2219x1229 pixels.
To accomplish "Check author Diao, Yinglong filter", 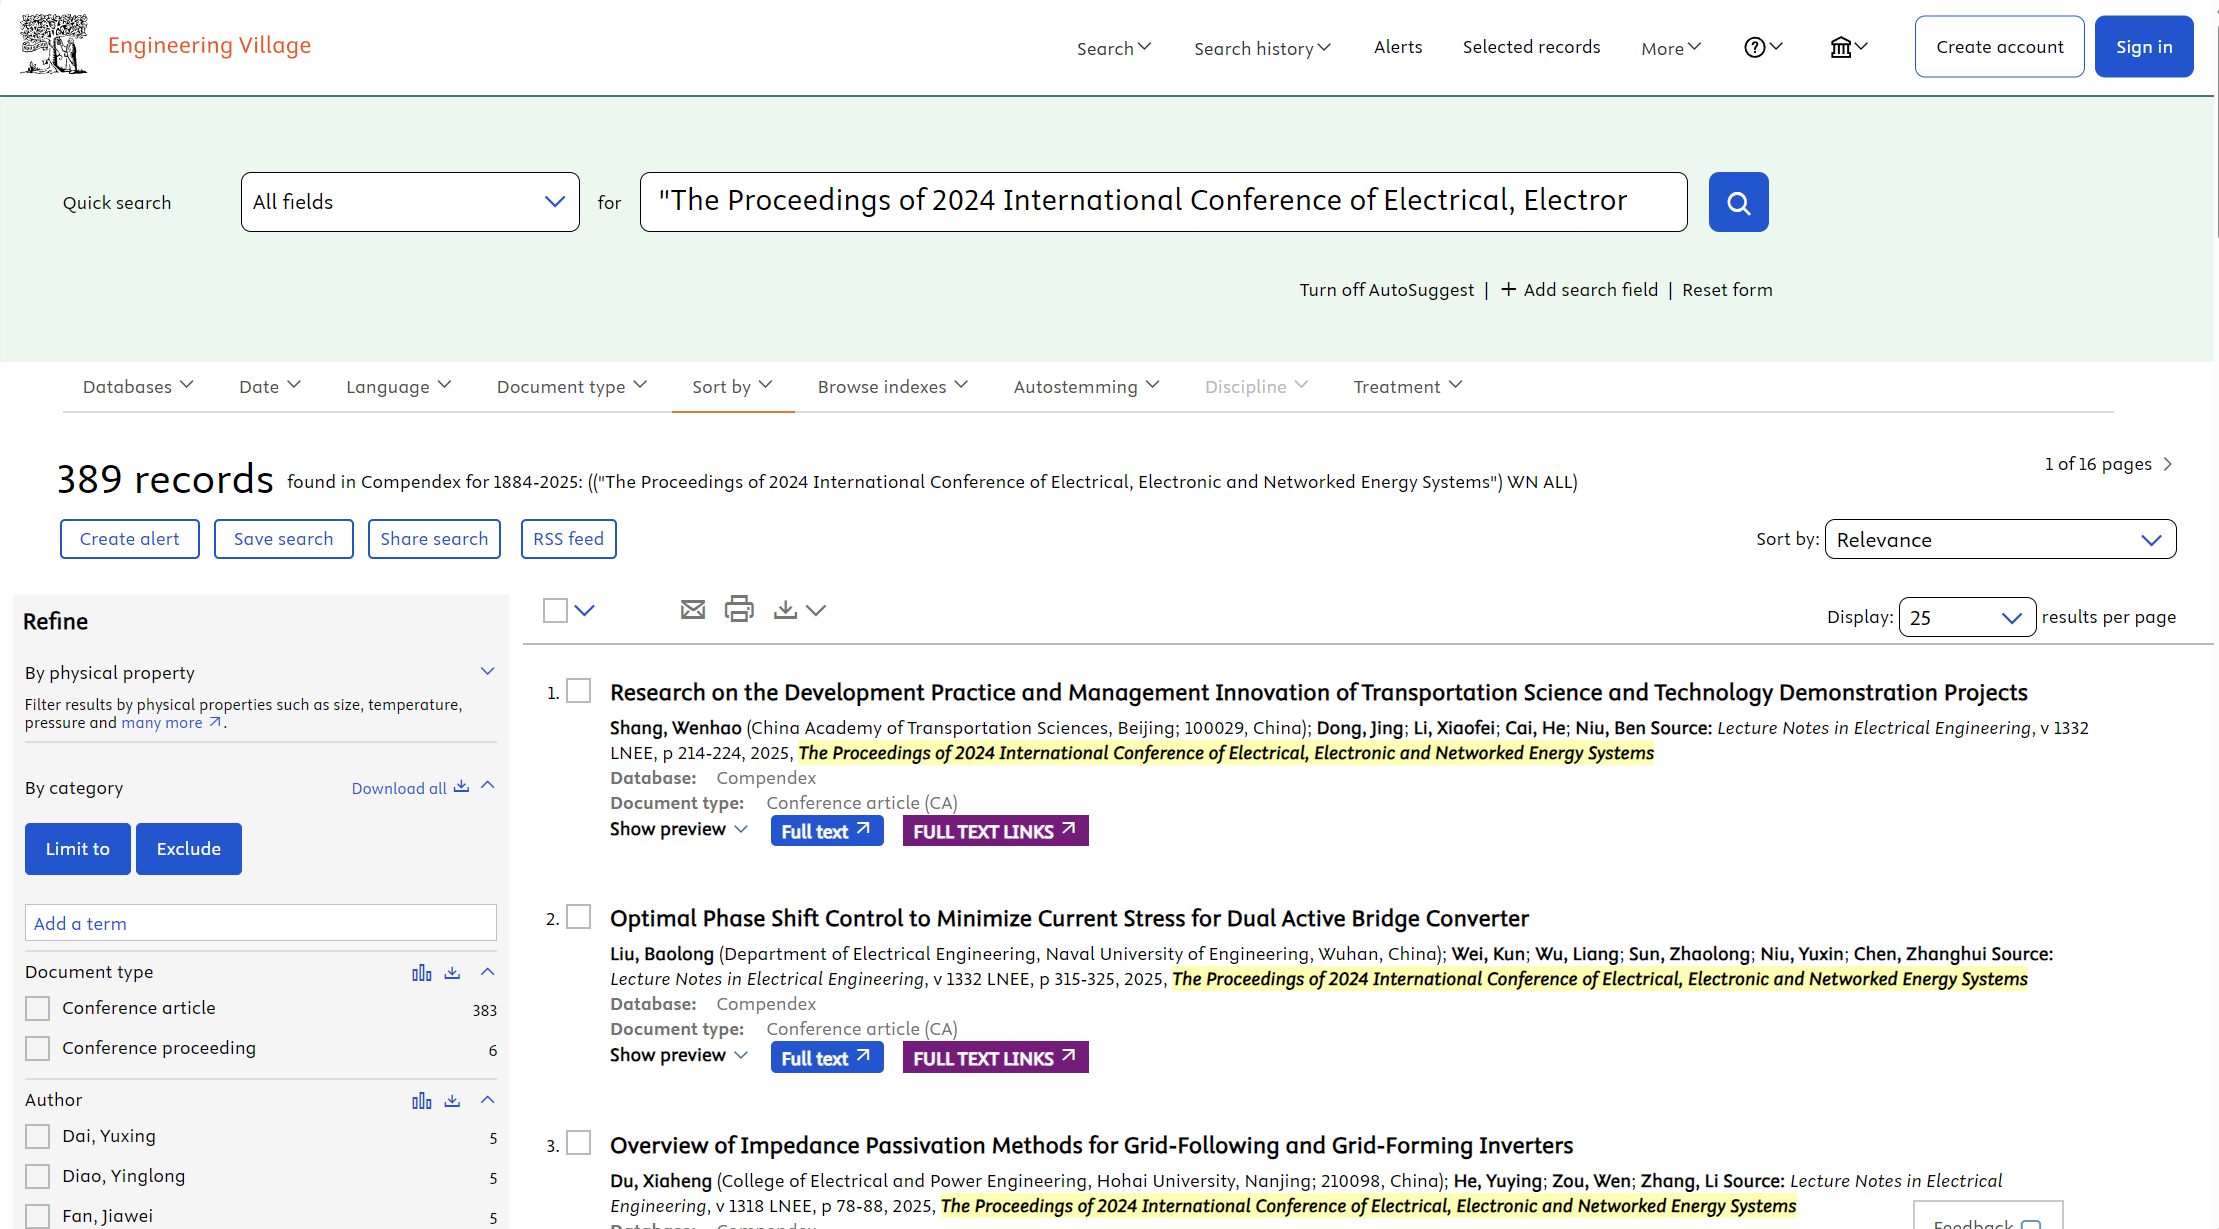I will pyautogui.click(x=38, y=1176).
